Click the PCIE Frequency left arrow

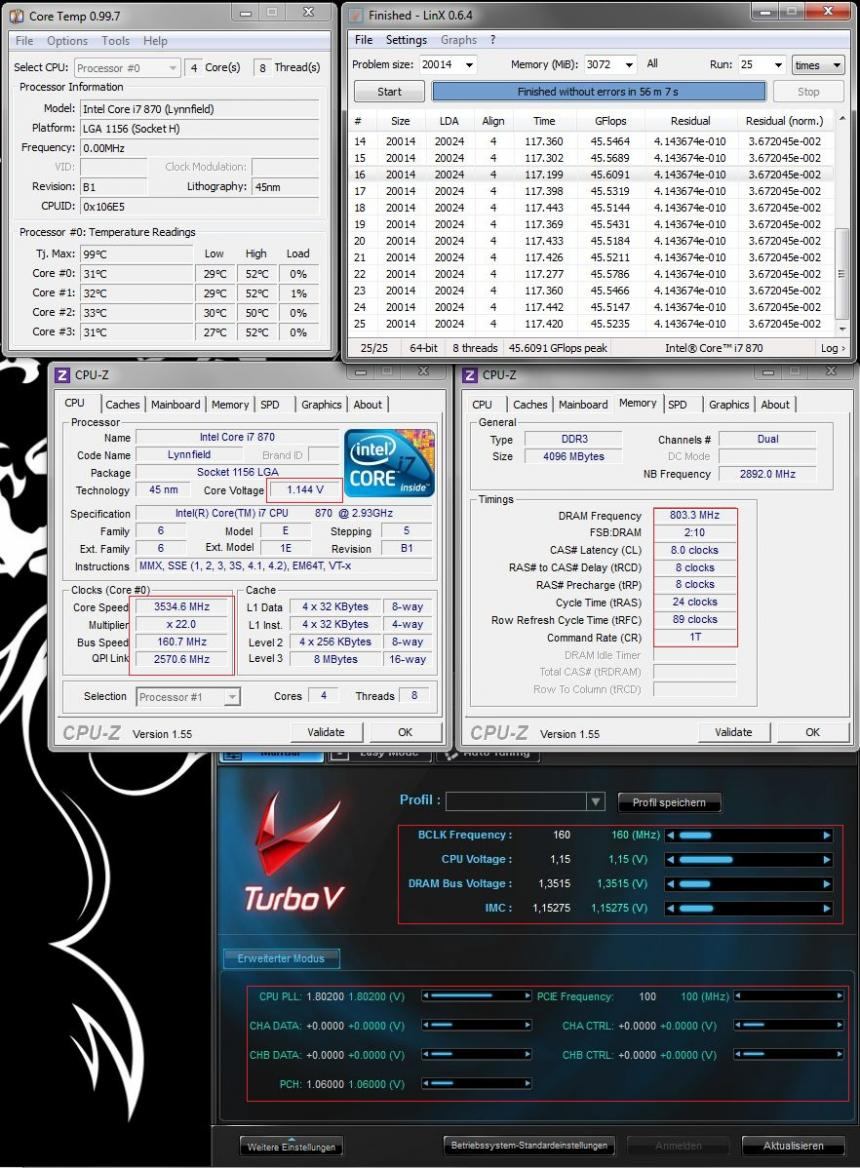[x=737, y=996]
